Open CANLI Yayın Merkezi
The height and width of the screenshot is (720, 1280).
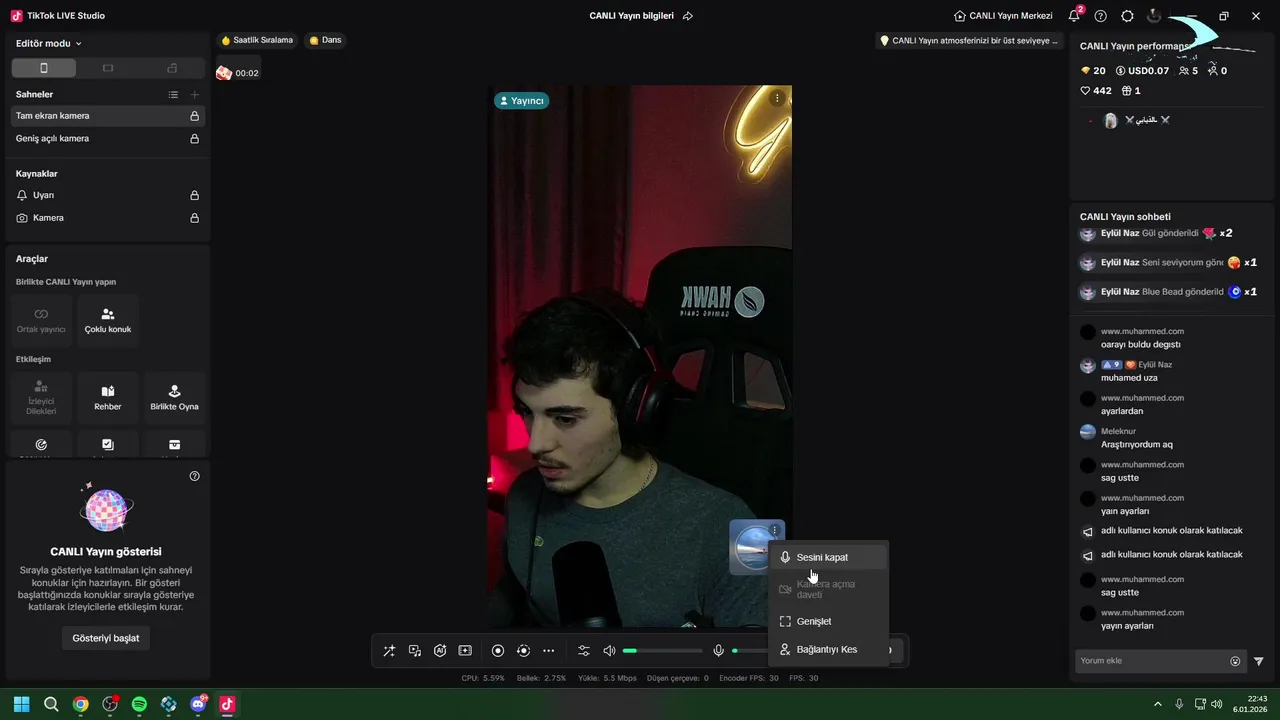pyautogui.click(x=1003, y=16)
